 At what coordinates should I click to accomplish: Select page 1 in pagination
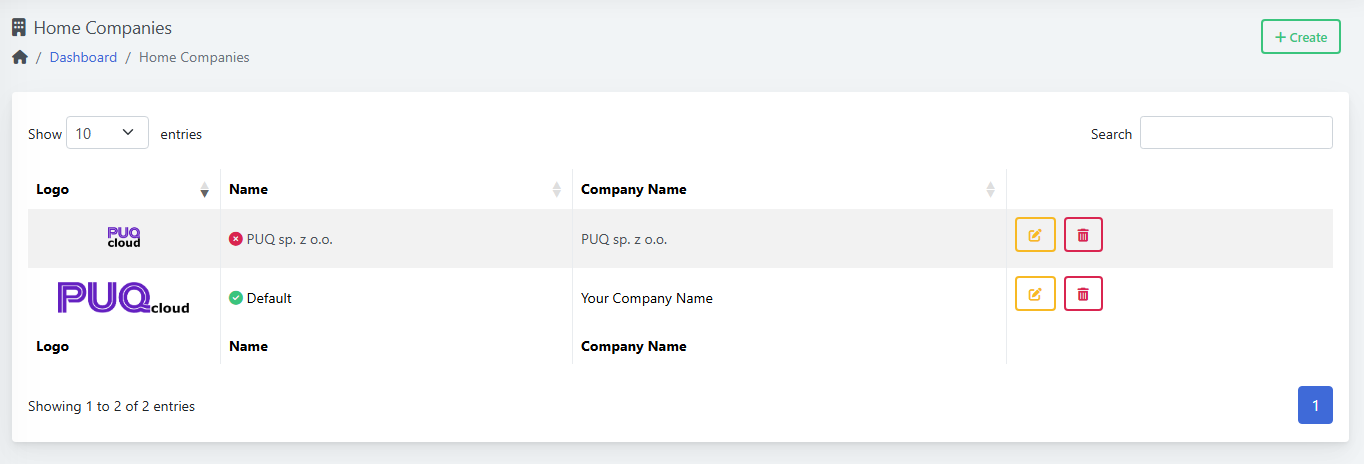coord(1315,405)
